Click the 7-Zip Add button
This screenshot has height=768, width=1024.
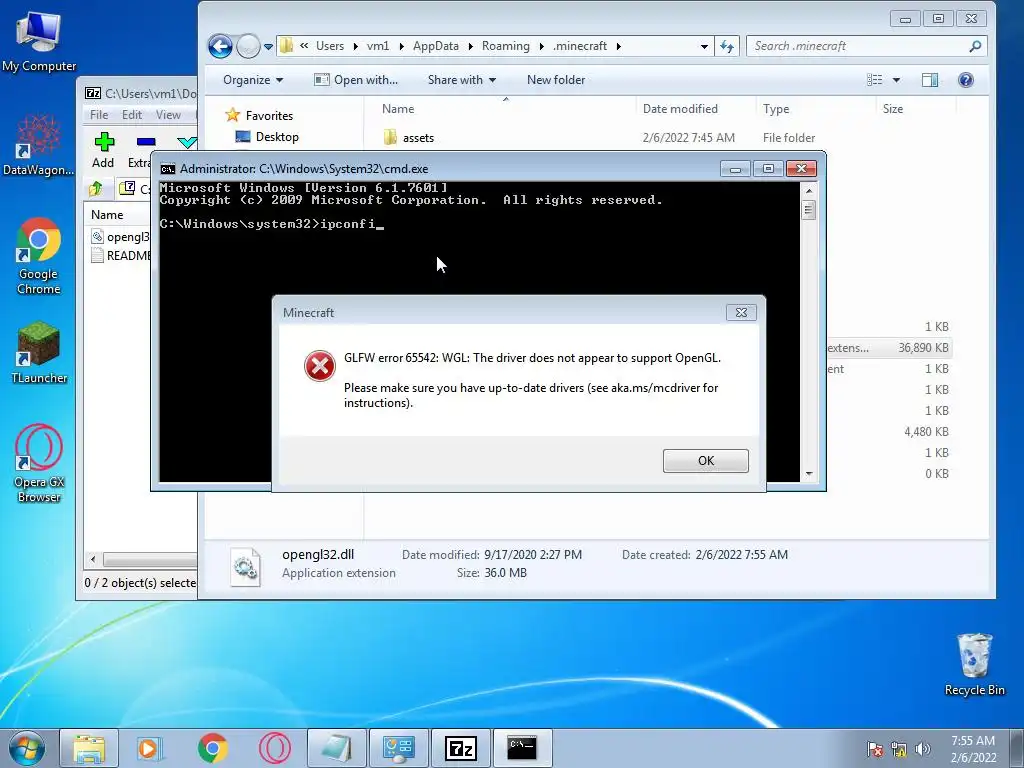[x=103, y=150]
